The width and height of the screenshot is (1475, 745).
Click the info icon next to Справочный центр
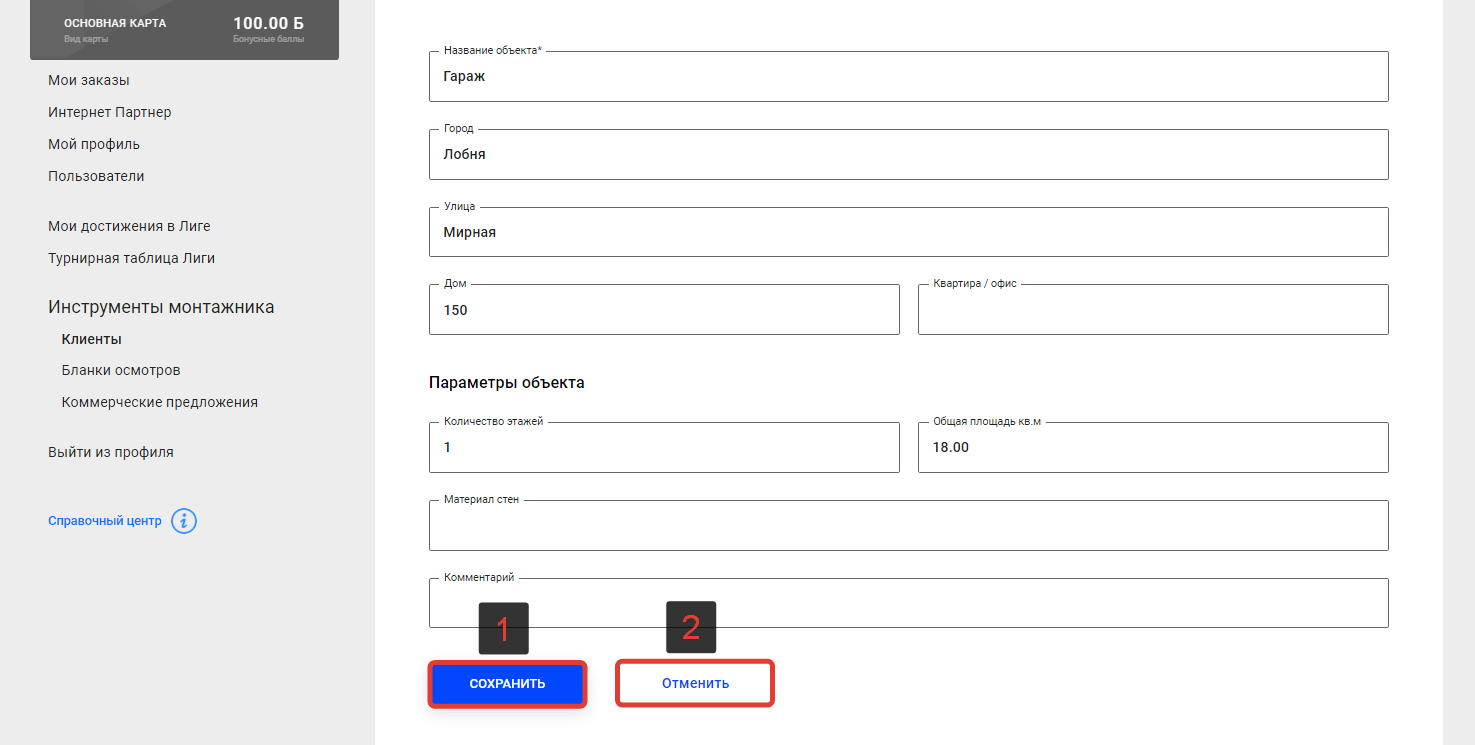[x=184, y=521]
